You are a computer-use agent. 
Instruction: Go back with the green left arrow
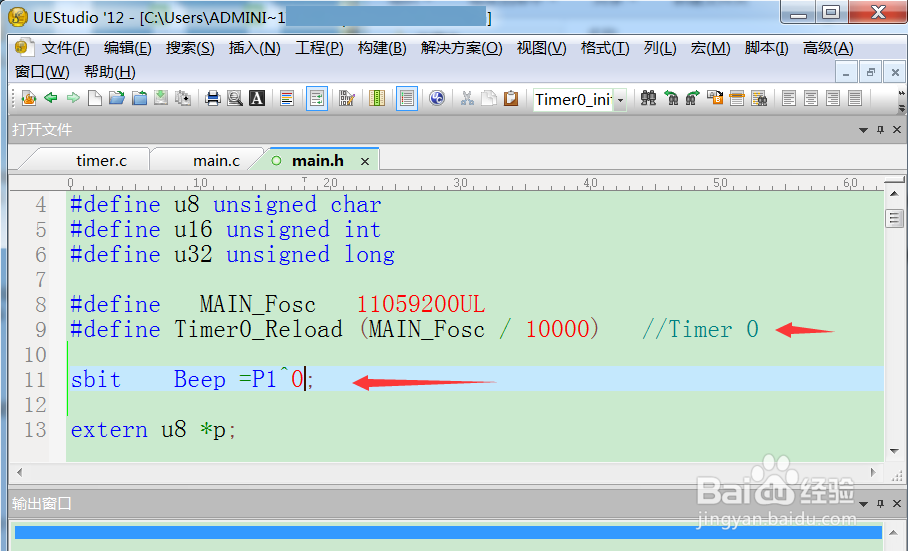pyautogui.click(x=51, y=98)
